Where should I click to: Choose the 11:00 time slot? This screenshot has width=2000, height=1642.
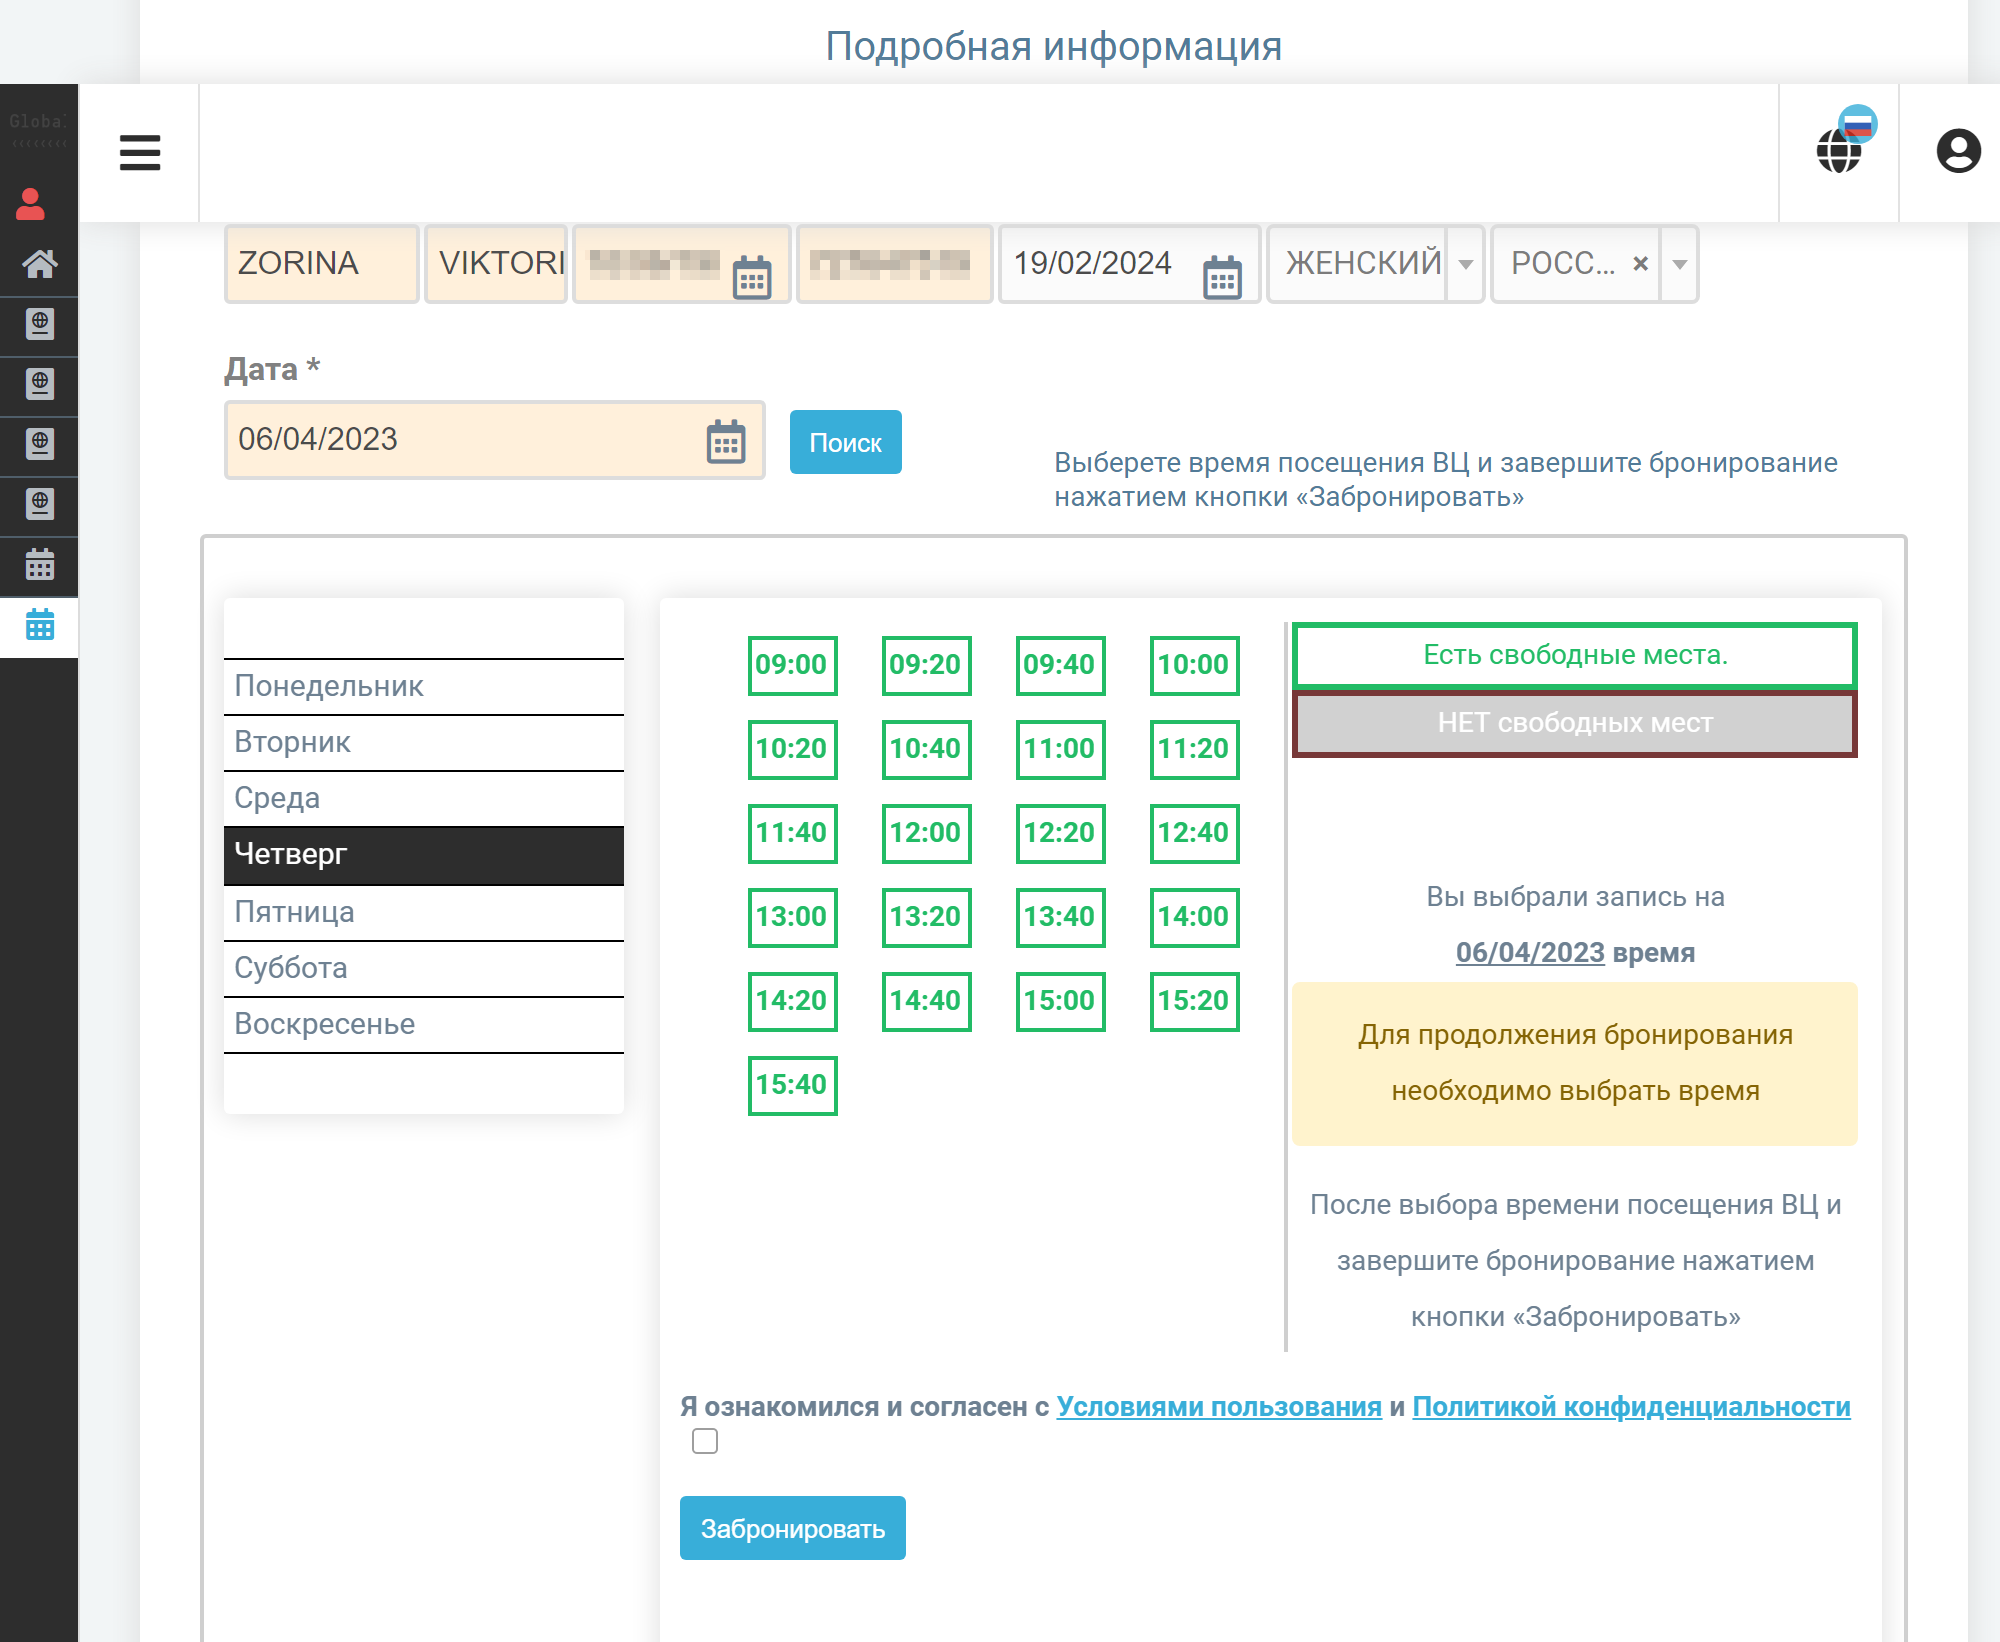pyautogui.click(x=1060, y=749)
